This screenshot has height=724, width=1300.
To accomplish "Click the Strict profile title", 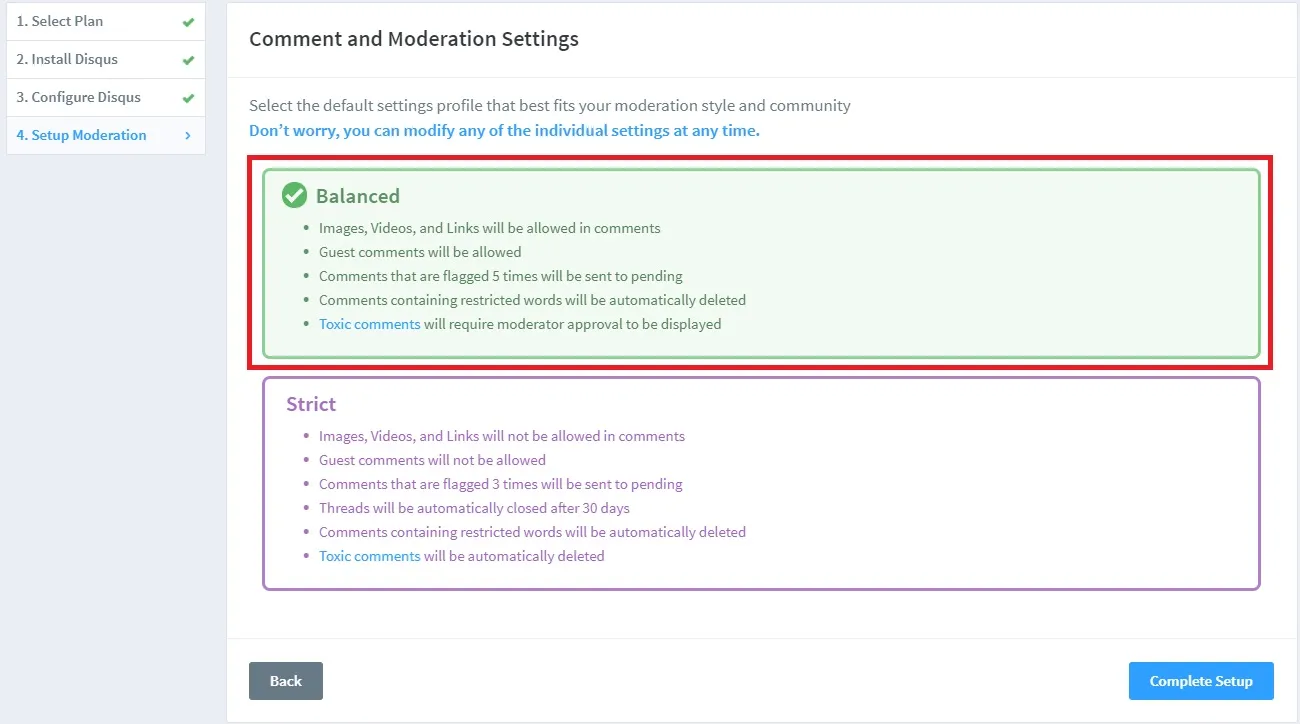I will click(x=310, y=404).
